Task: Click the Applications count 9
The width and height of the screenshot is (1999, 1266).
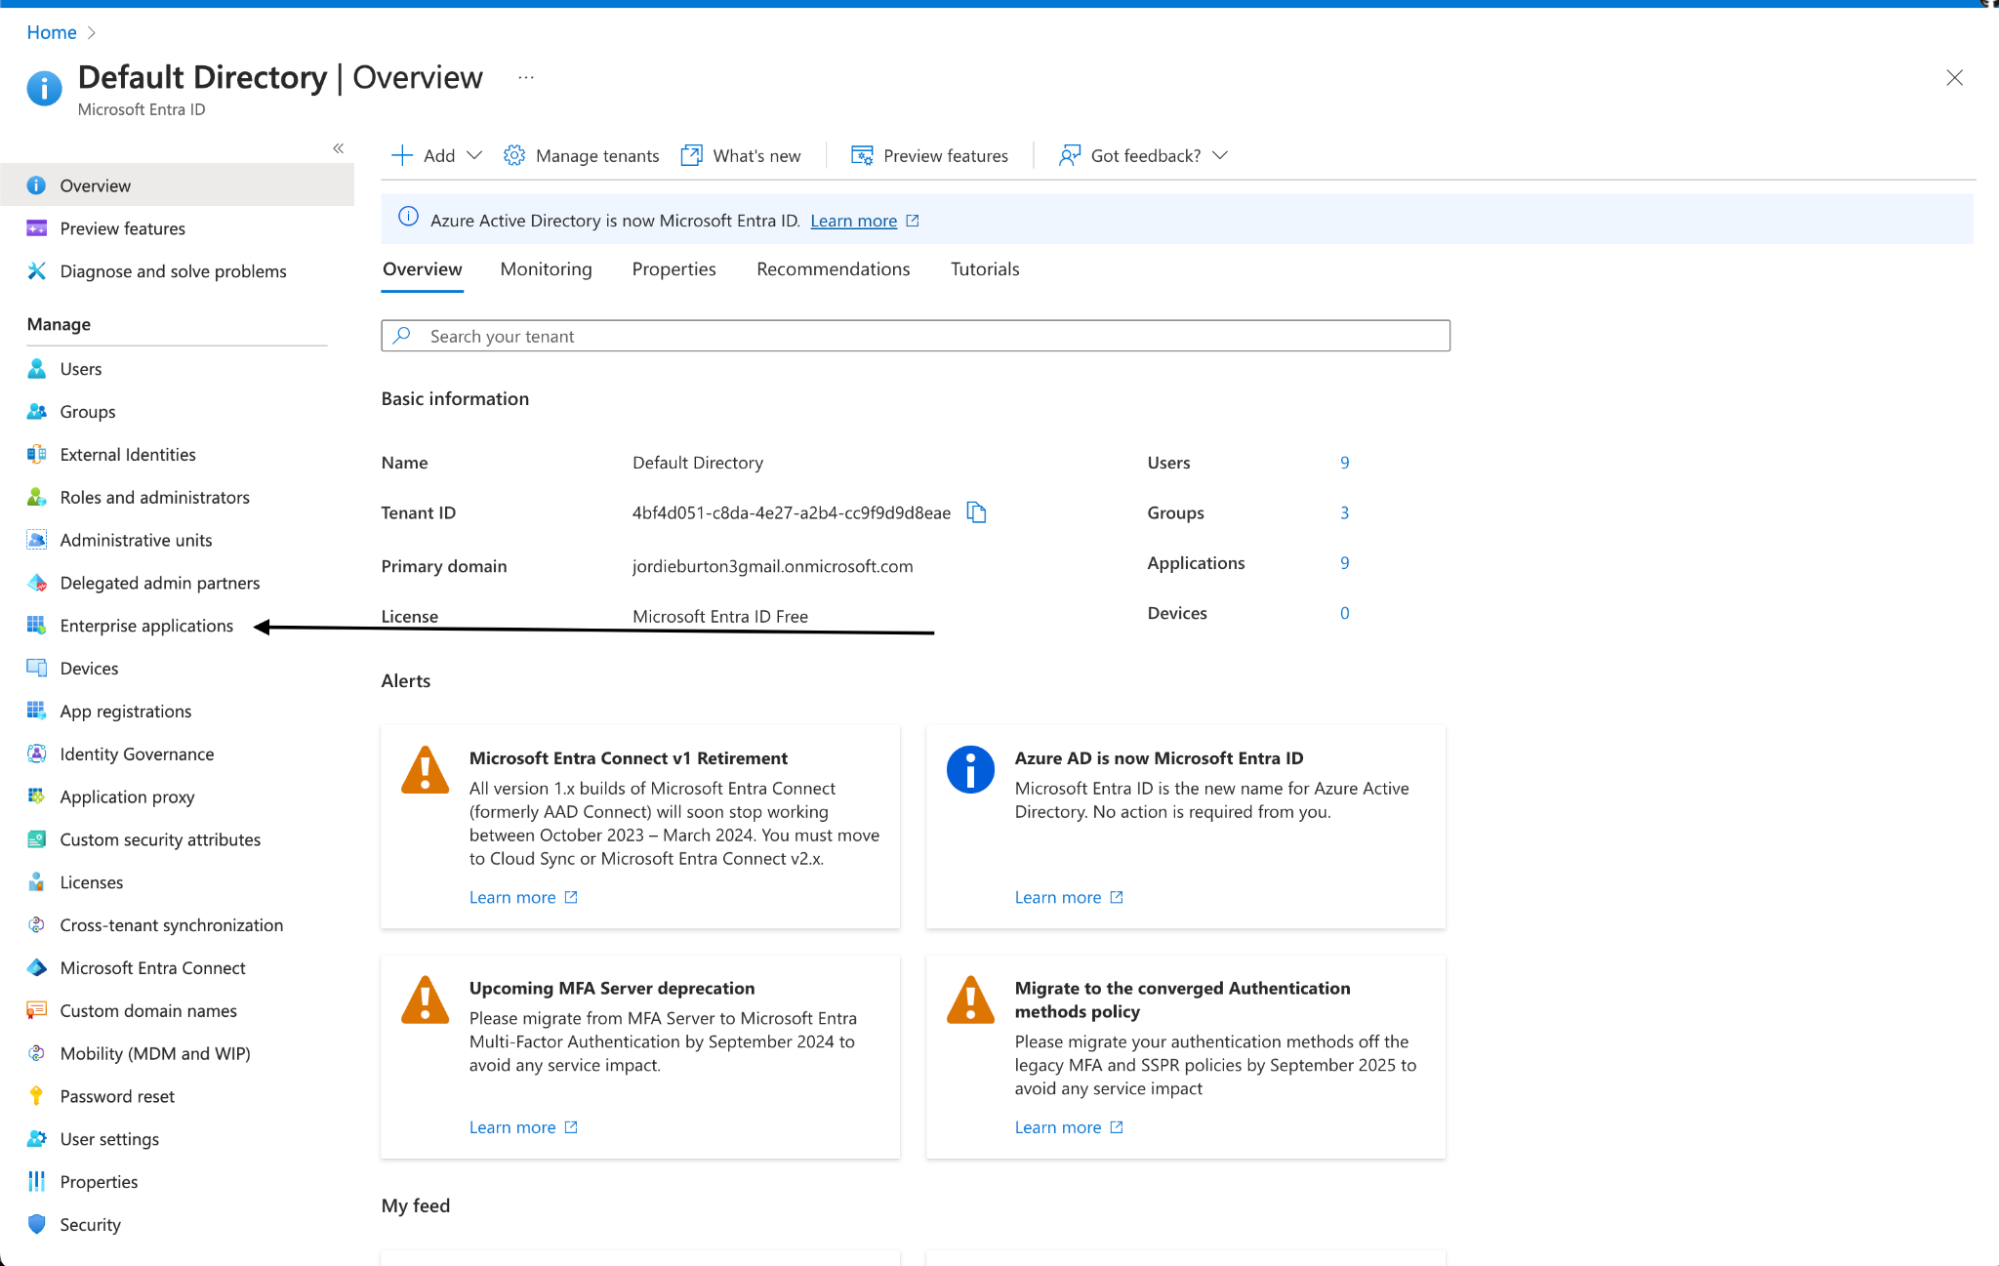Action: click(1345, 562)
